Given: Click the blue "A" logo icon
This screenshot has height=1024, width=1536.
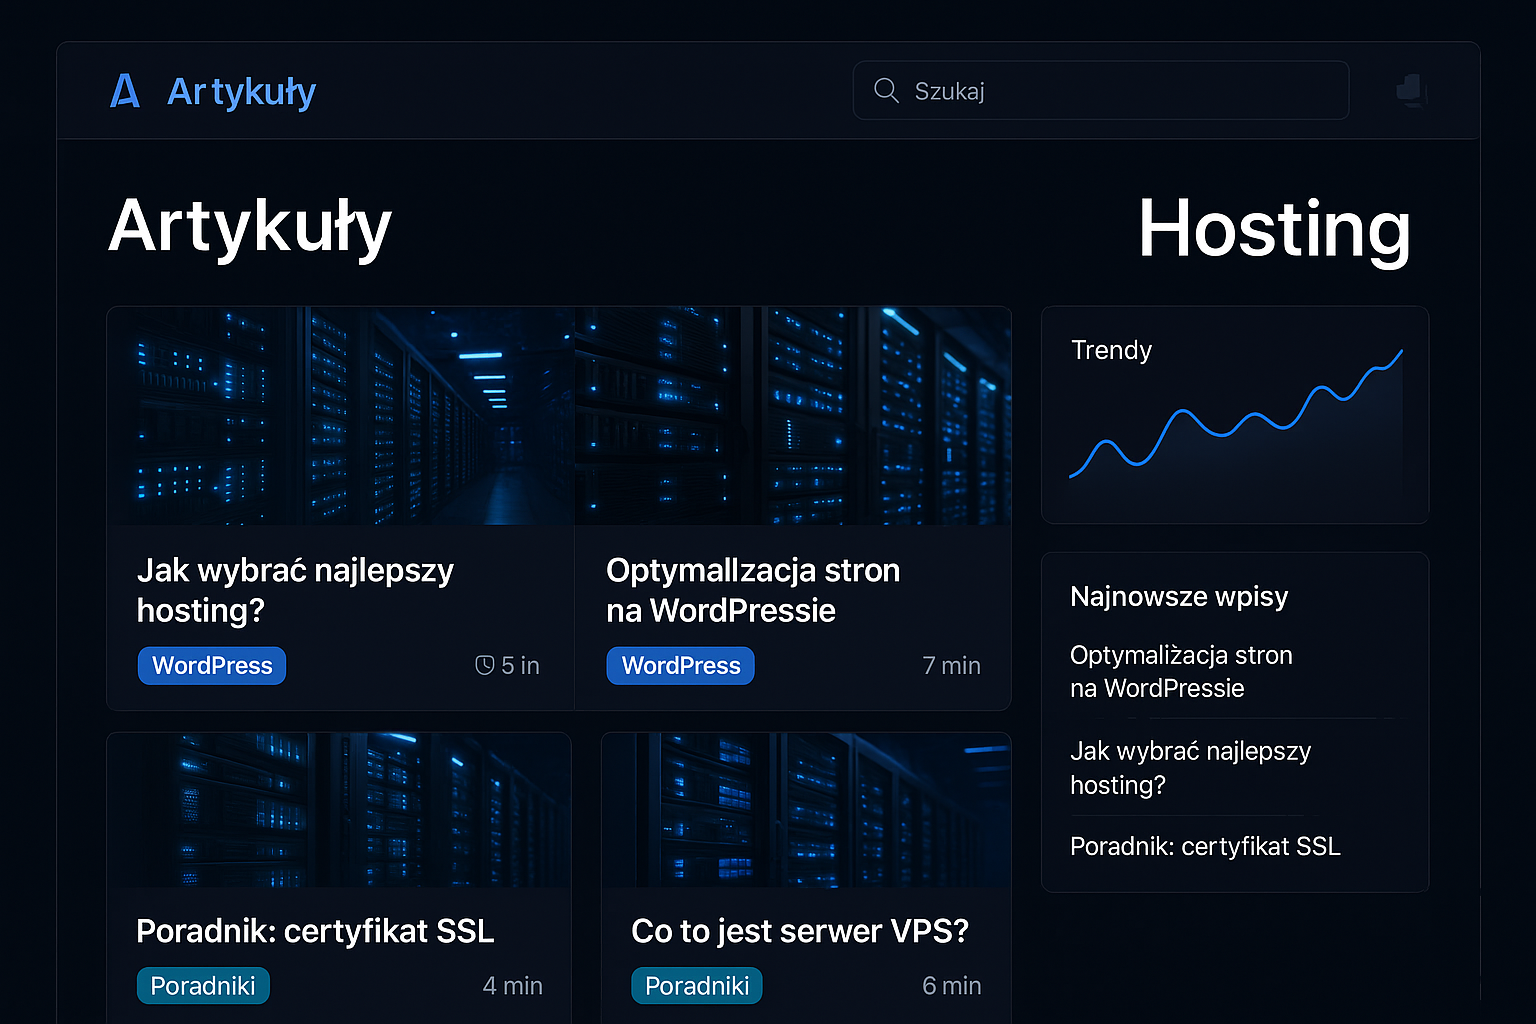Looking at the screenshot, I should click(x=124, y=91).
